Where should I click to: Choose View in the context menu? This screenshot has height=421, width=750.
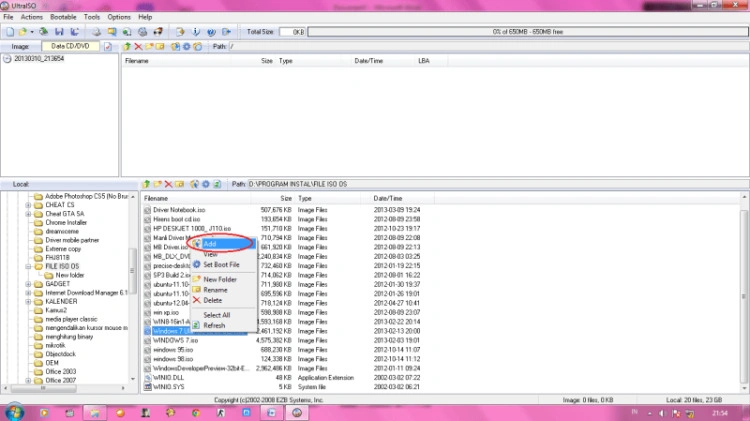(224, 255)
